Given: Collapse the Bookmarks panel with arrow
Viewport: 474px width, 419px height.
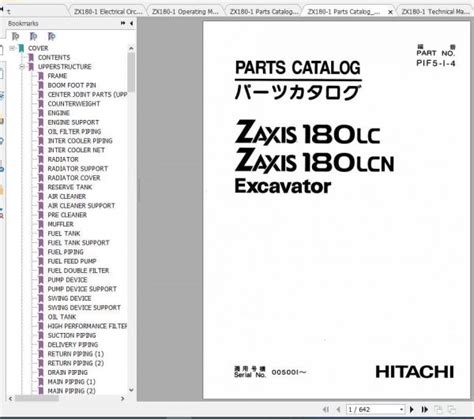Looking at the screenshot, I should (131, 23).
